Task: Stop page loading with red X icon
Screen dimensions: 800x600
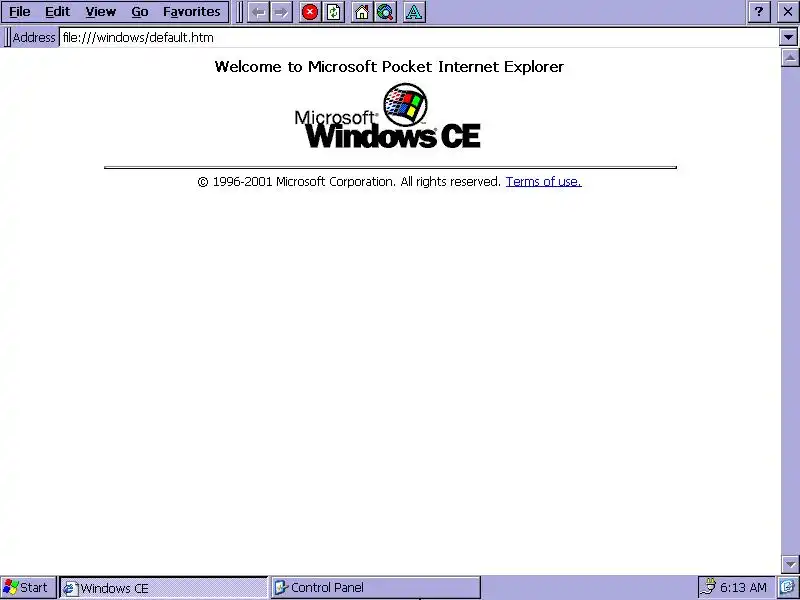Action: (310, 12)
